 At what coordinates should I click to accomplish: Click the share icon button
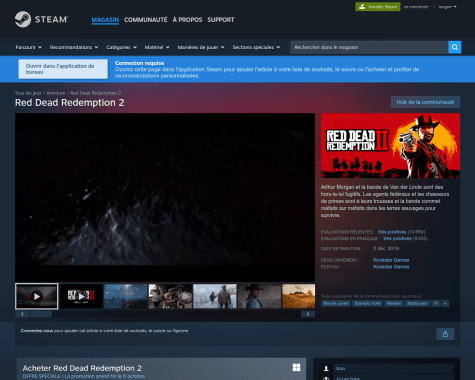(445, 334)
